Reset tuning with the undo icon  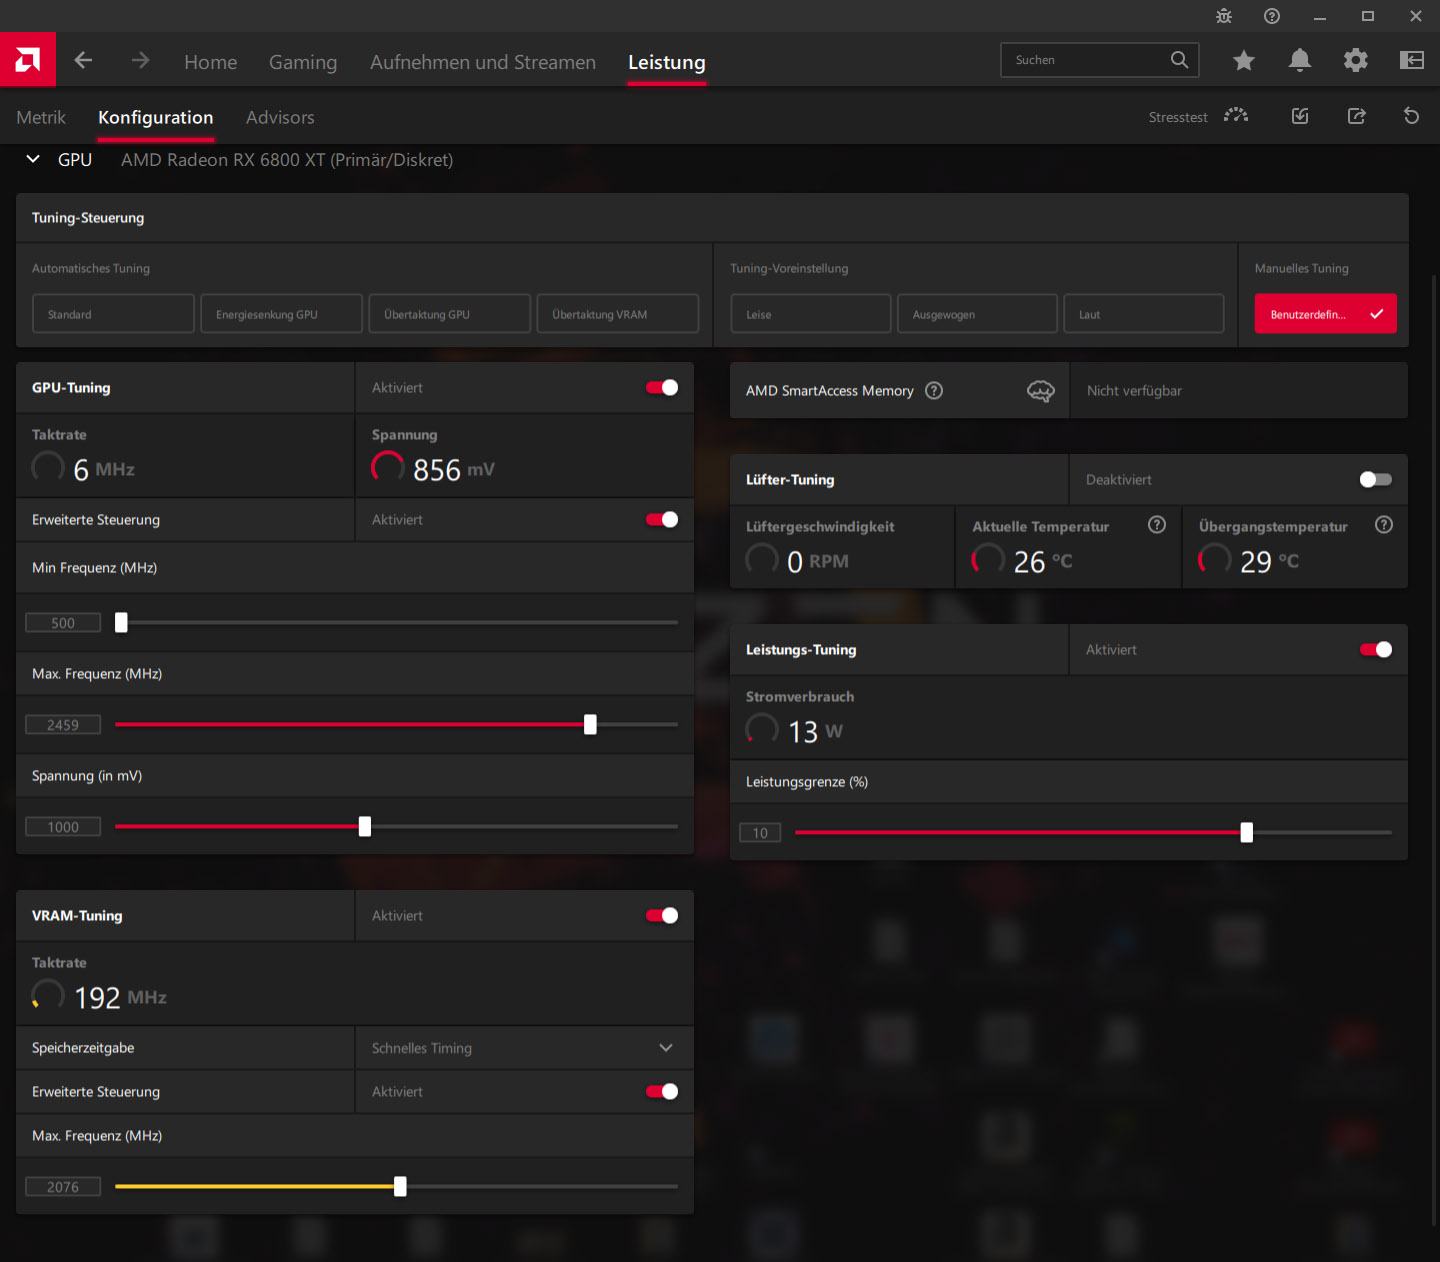(1412, 116)
